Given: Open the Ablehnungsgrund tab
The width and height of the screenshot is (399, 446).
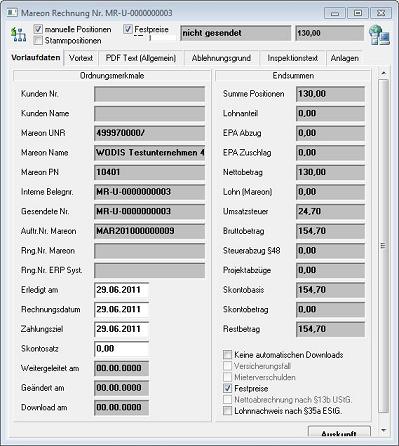Looking at the screenshot, I should (x=221, y=58).
